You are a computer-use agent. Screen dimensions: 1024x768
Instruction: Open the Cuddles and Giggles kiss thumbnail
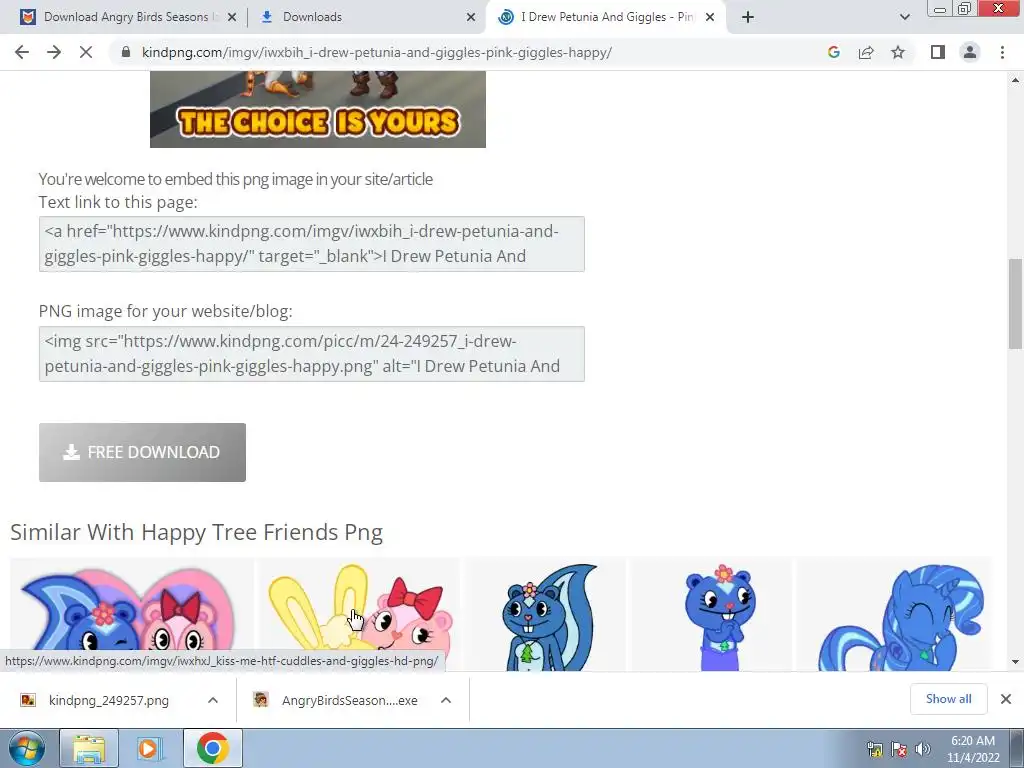pos(358,614)
